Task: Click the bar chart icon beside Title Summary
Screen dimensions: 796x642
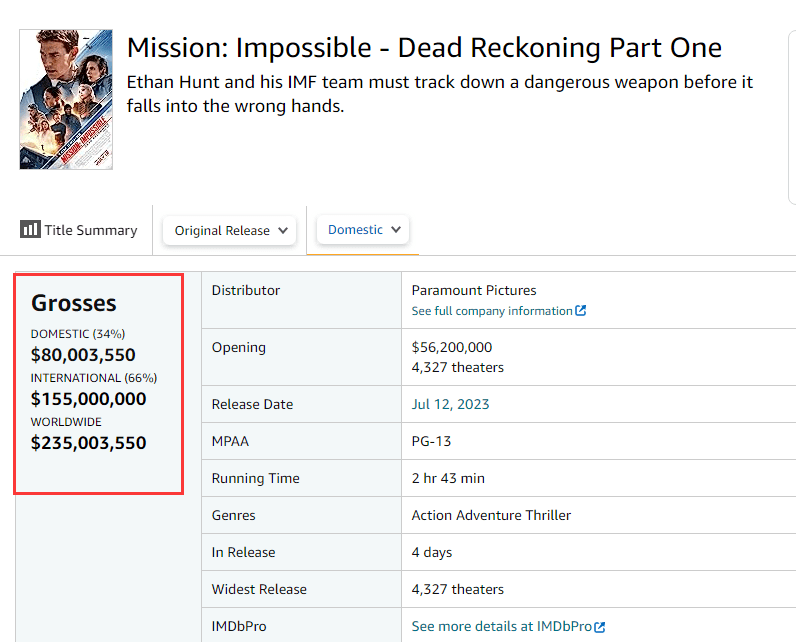Action: tap(30, 230)
